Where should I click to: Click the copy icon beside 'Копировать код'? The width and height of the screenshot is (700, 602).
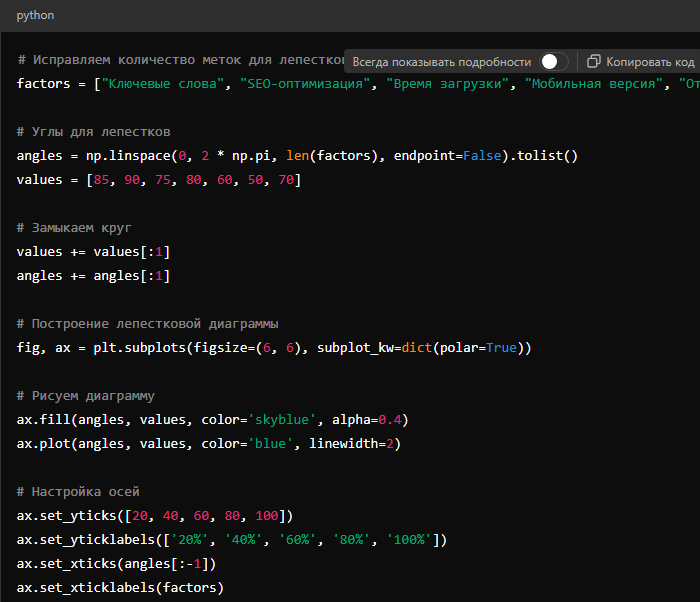[x=594, y=61]
